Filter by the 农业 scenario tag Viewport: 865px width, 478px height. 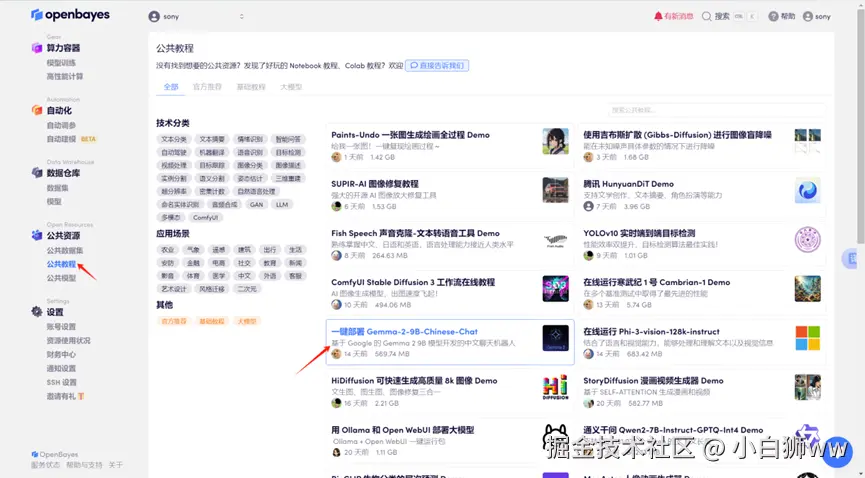click(x=167, y=250)
